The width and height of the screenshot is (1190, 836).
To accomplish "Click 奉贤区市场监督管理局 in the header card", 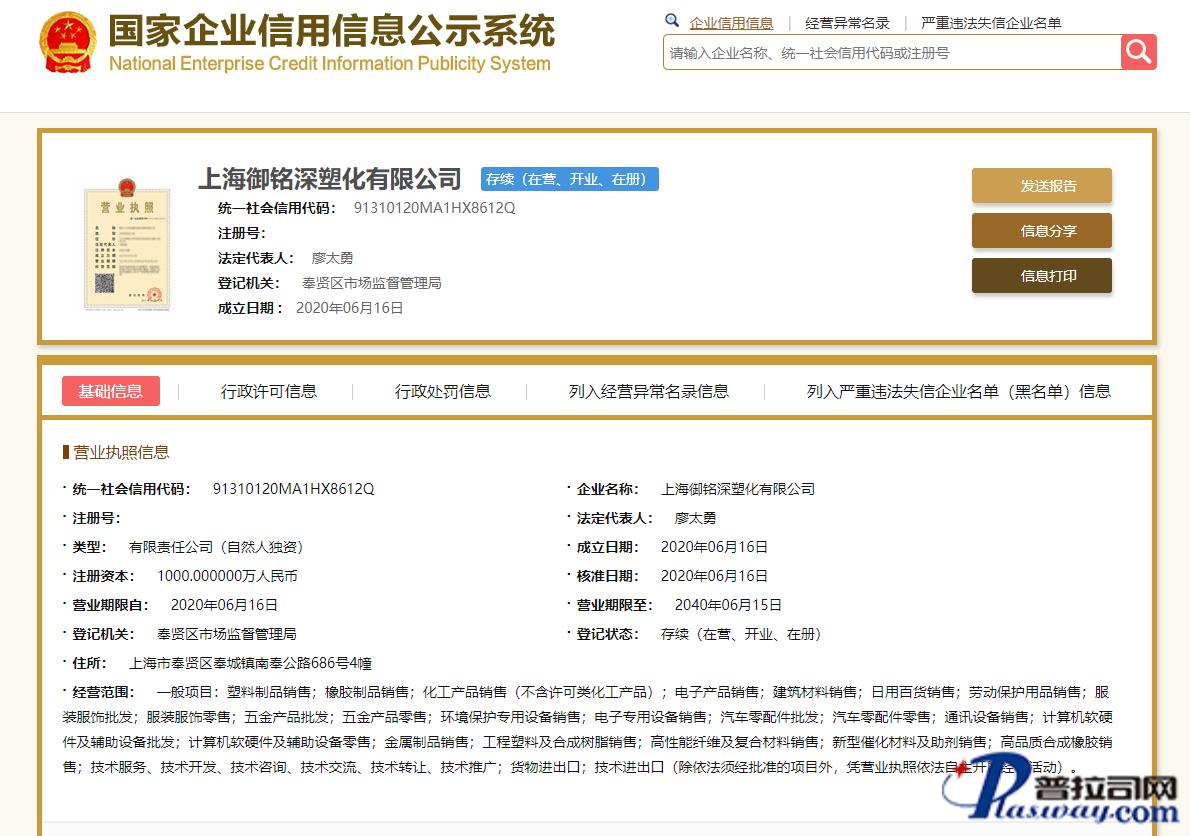I will pyautogui.click(x=372, y=283).
